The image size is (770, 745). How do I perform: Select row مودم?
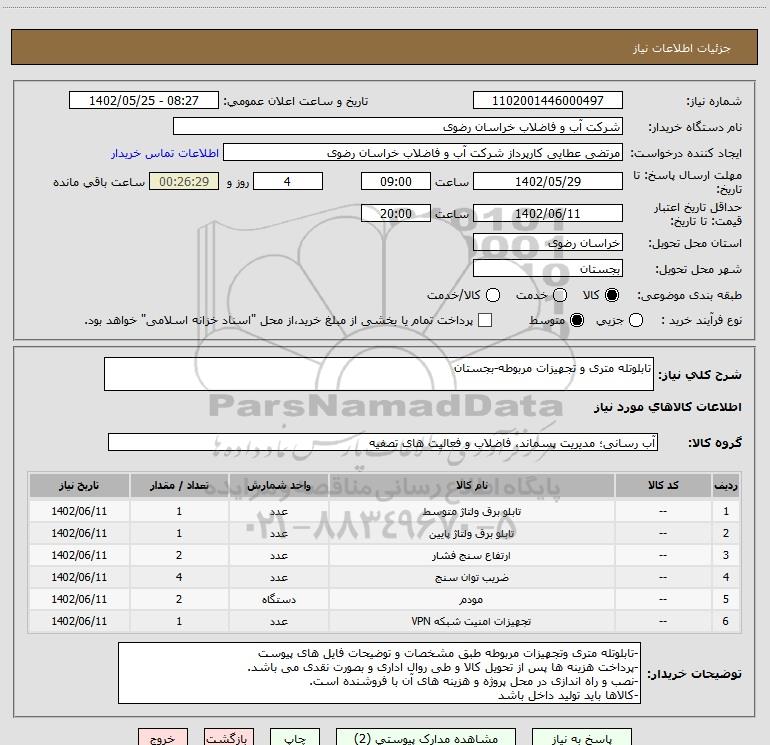pos(385,599)
